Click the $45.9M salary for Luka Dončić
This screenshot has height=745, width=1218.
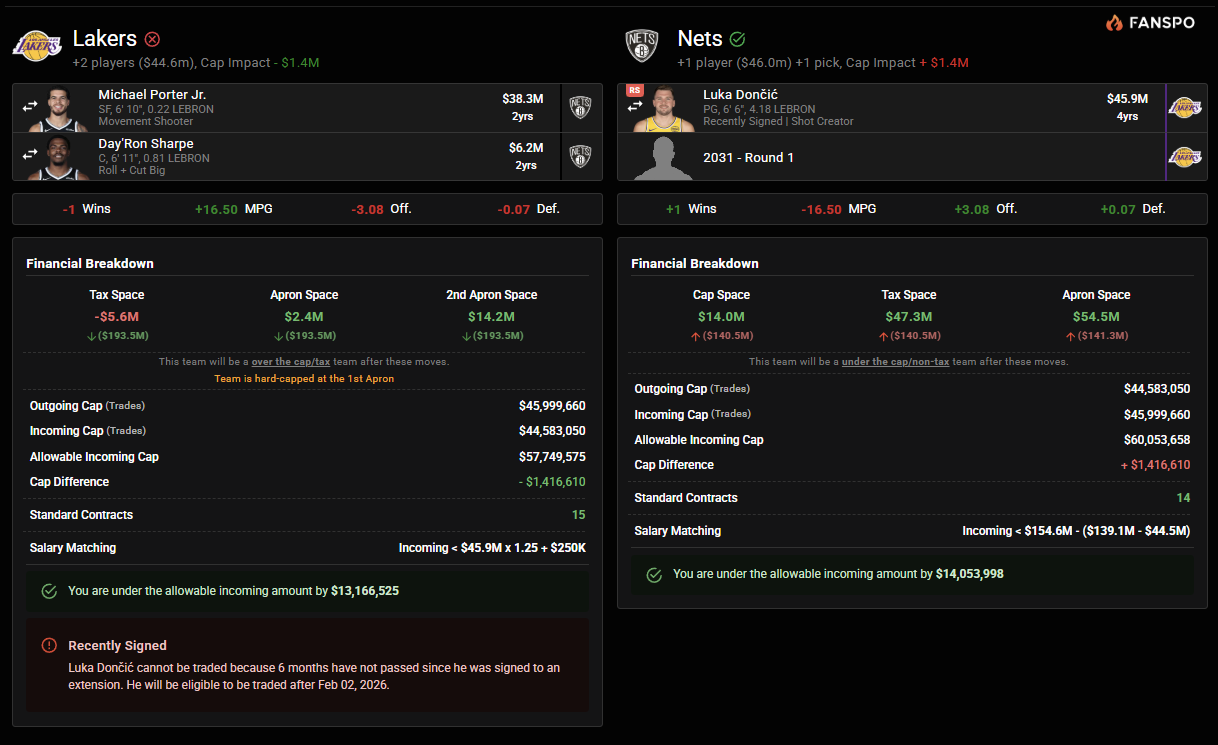pos(1127,99)
